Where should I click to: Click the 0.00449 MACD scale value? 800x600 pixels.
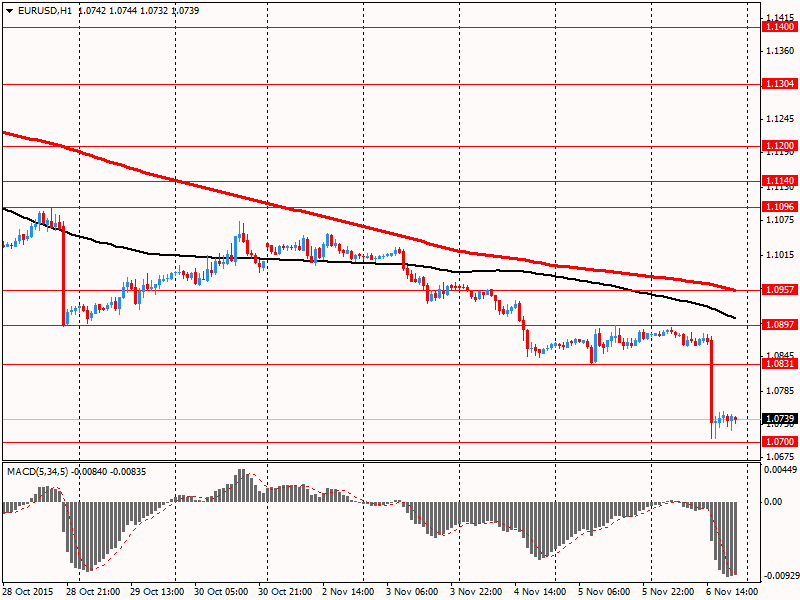pos(780,470)
